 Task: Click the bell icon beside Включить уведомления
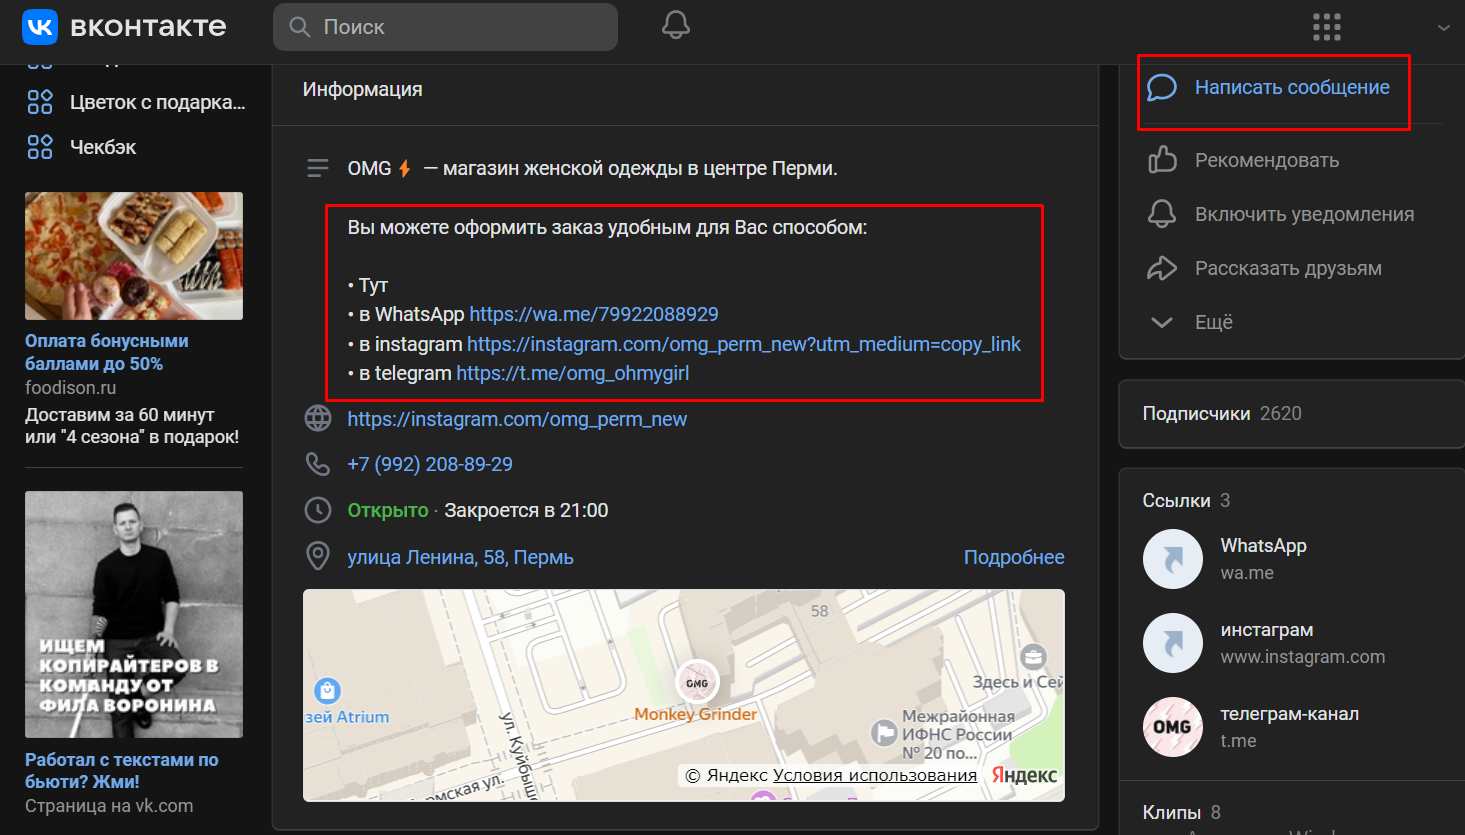coord(1161,213)
